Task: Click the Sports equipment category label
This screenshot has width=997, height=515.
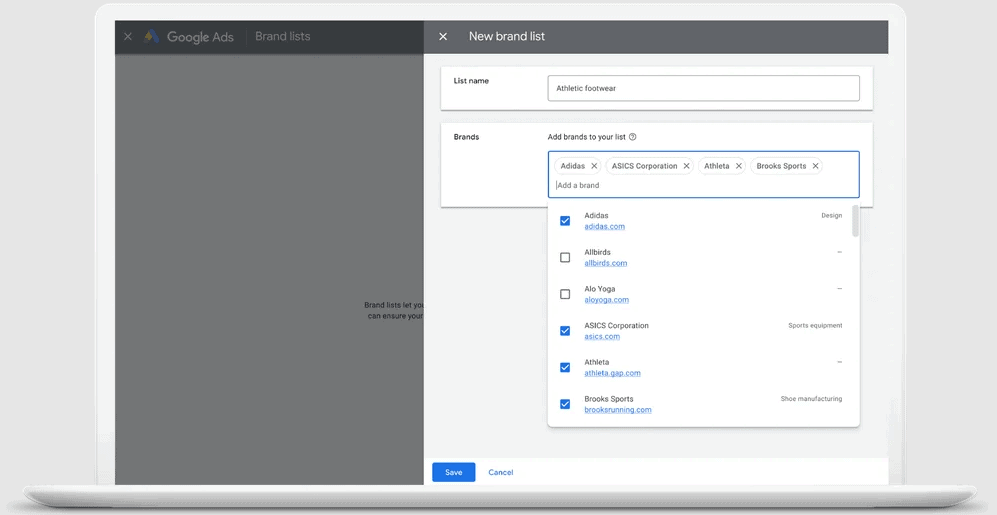Action: (815, 326)
